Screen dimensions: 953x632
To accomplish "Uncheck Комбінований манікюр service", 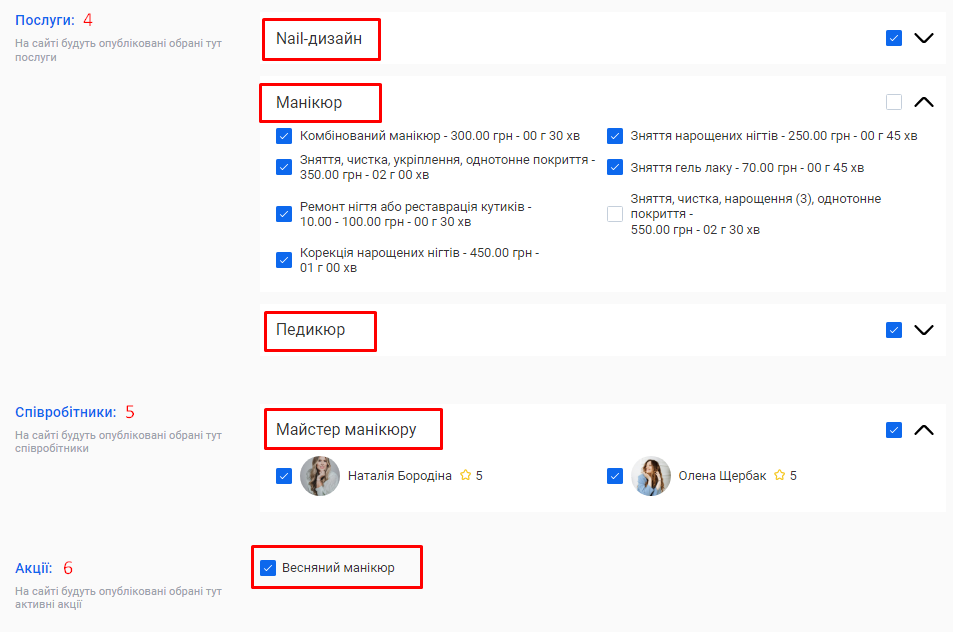I will (284, 136).
